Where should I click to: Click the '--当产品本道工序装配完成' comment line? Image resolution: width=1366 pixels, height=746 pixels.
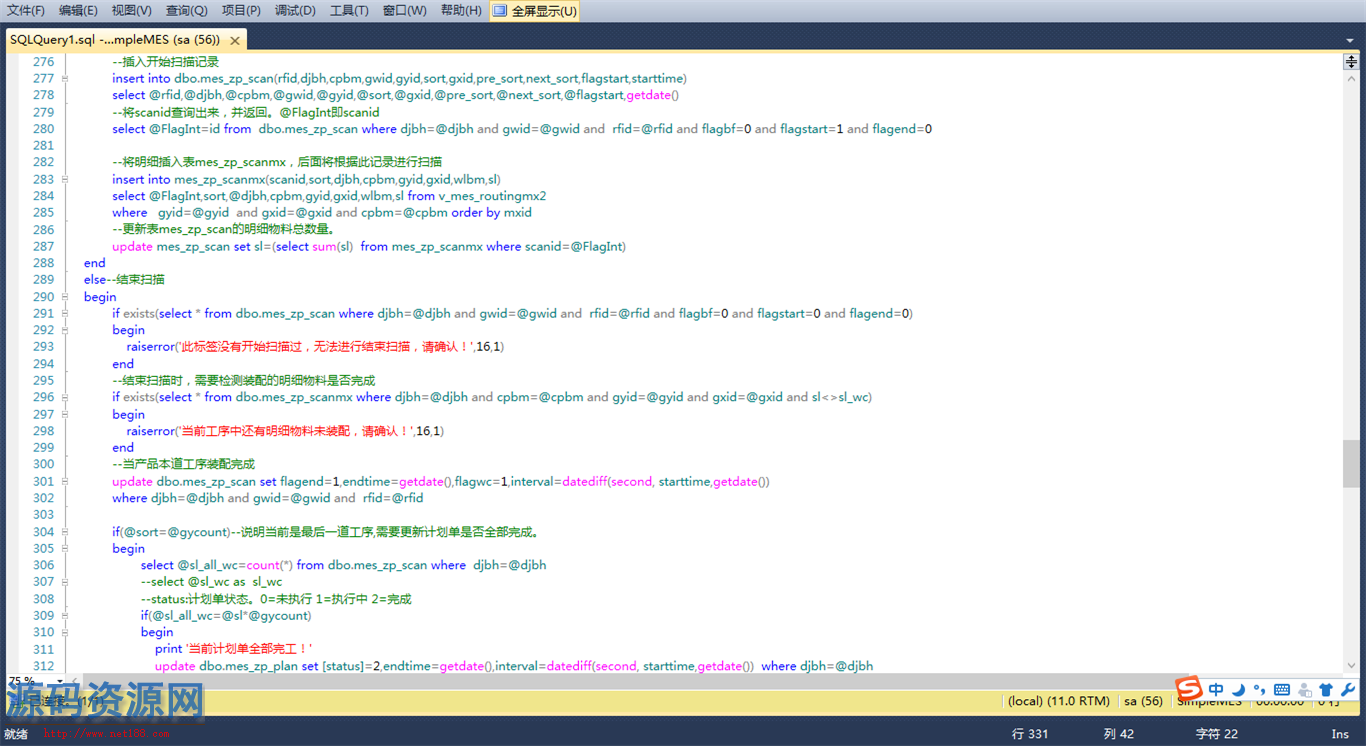tap(183, 464)
